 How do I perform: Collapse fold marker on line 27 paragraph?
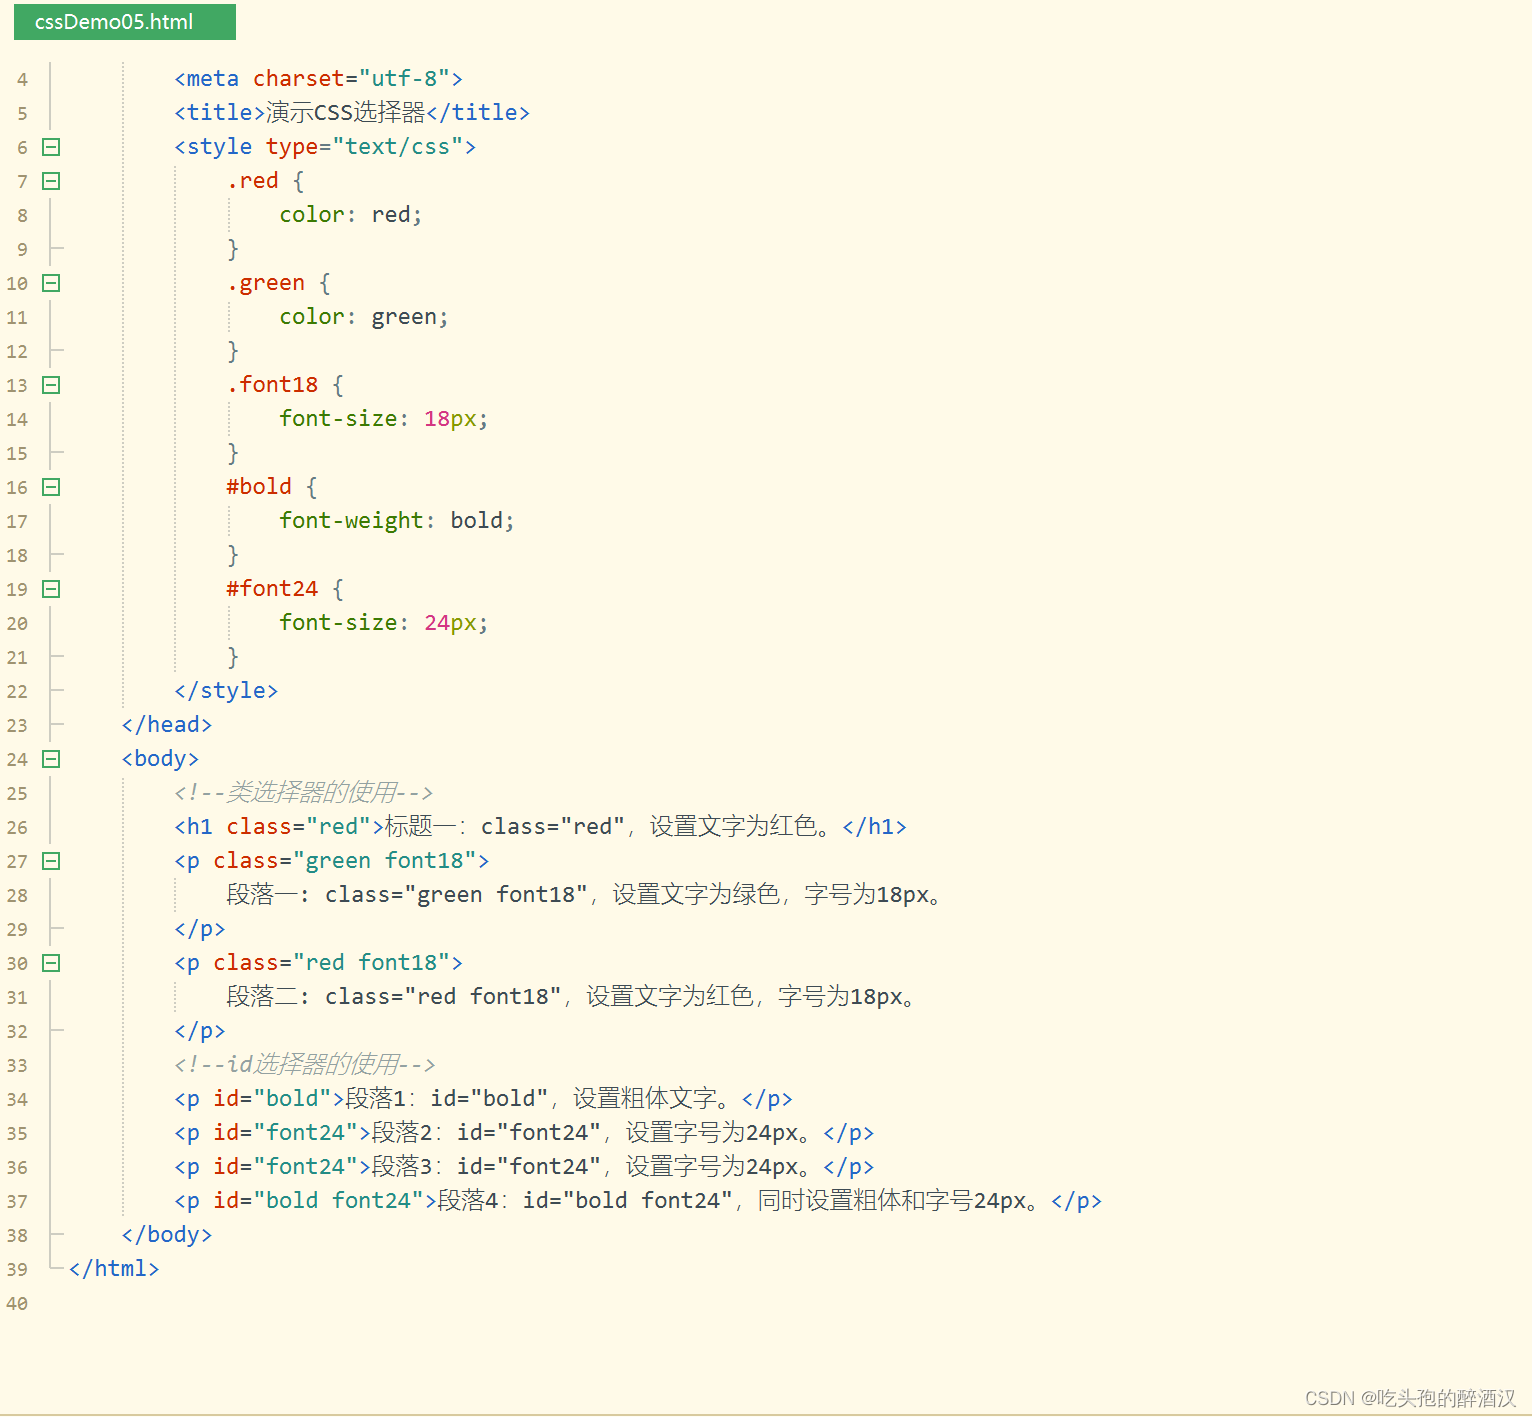pos(50,861)
